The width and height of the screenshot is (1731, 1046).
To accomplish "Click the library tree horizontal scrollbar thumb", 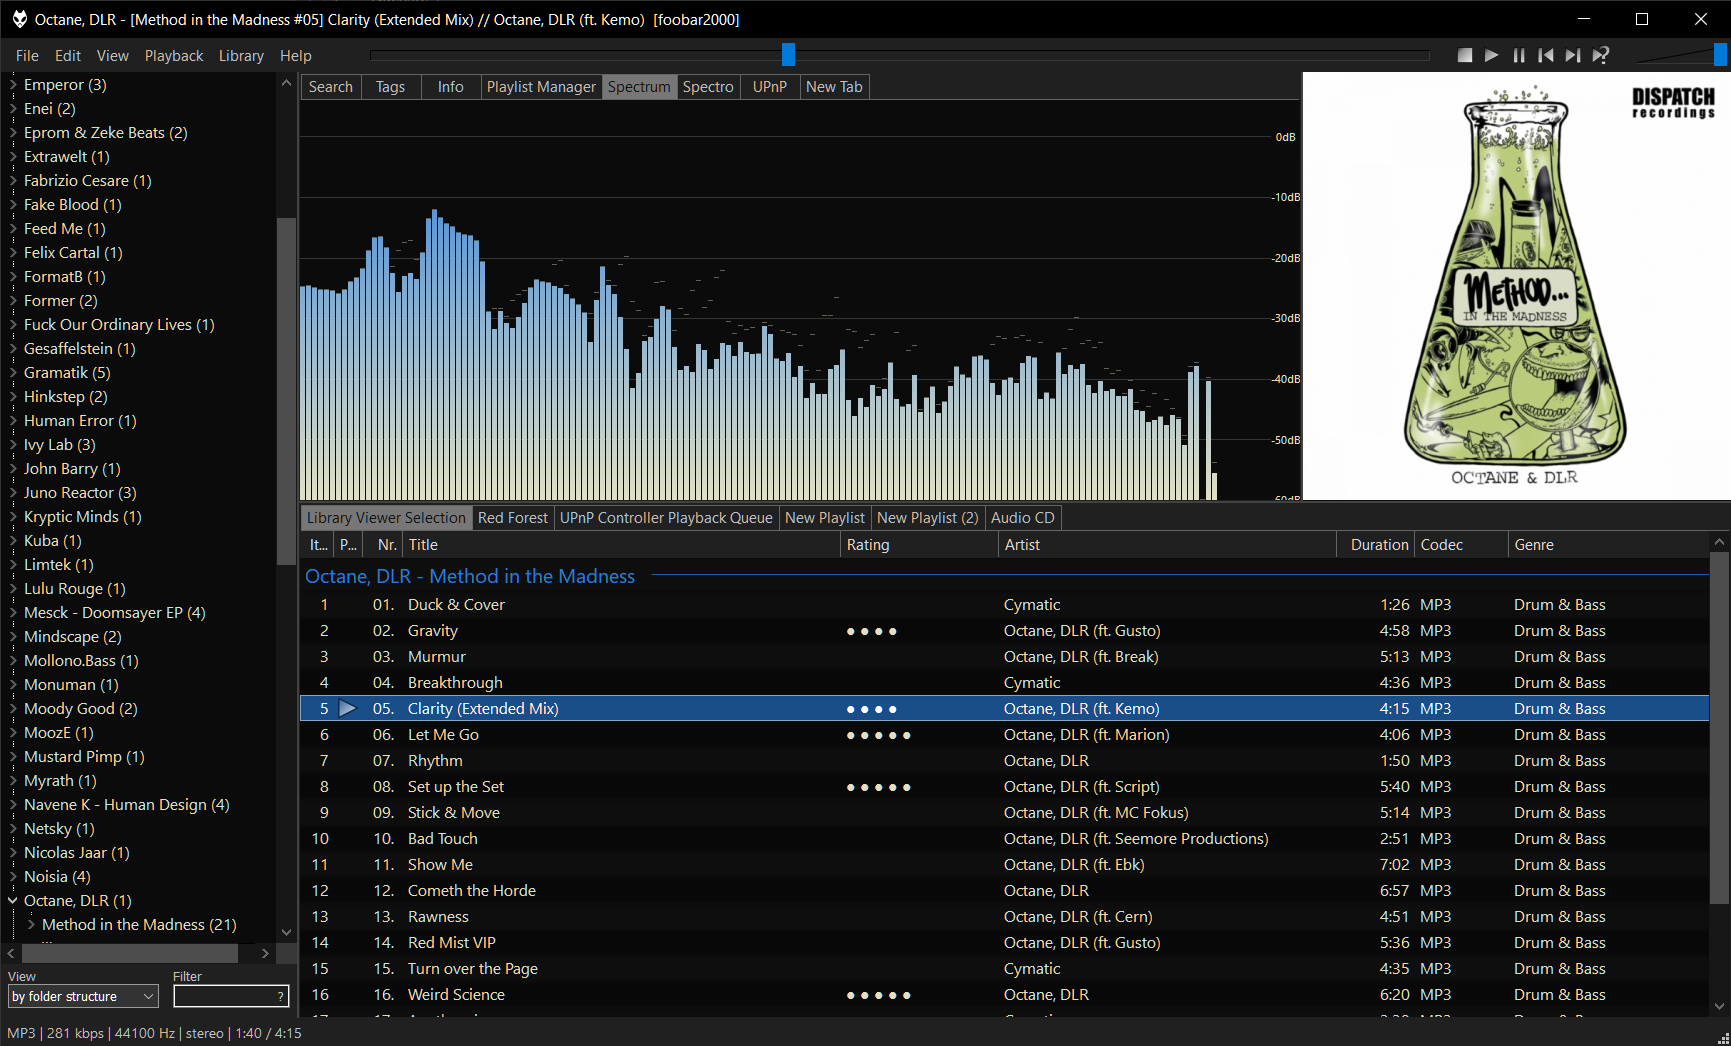I will pos(130,954).
